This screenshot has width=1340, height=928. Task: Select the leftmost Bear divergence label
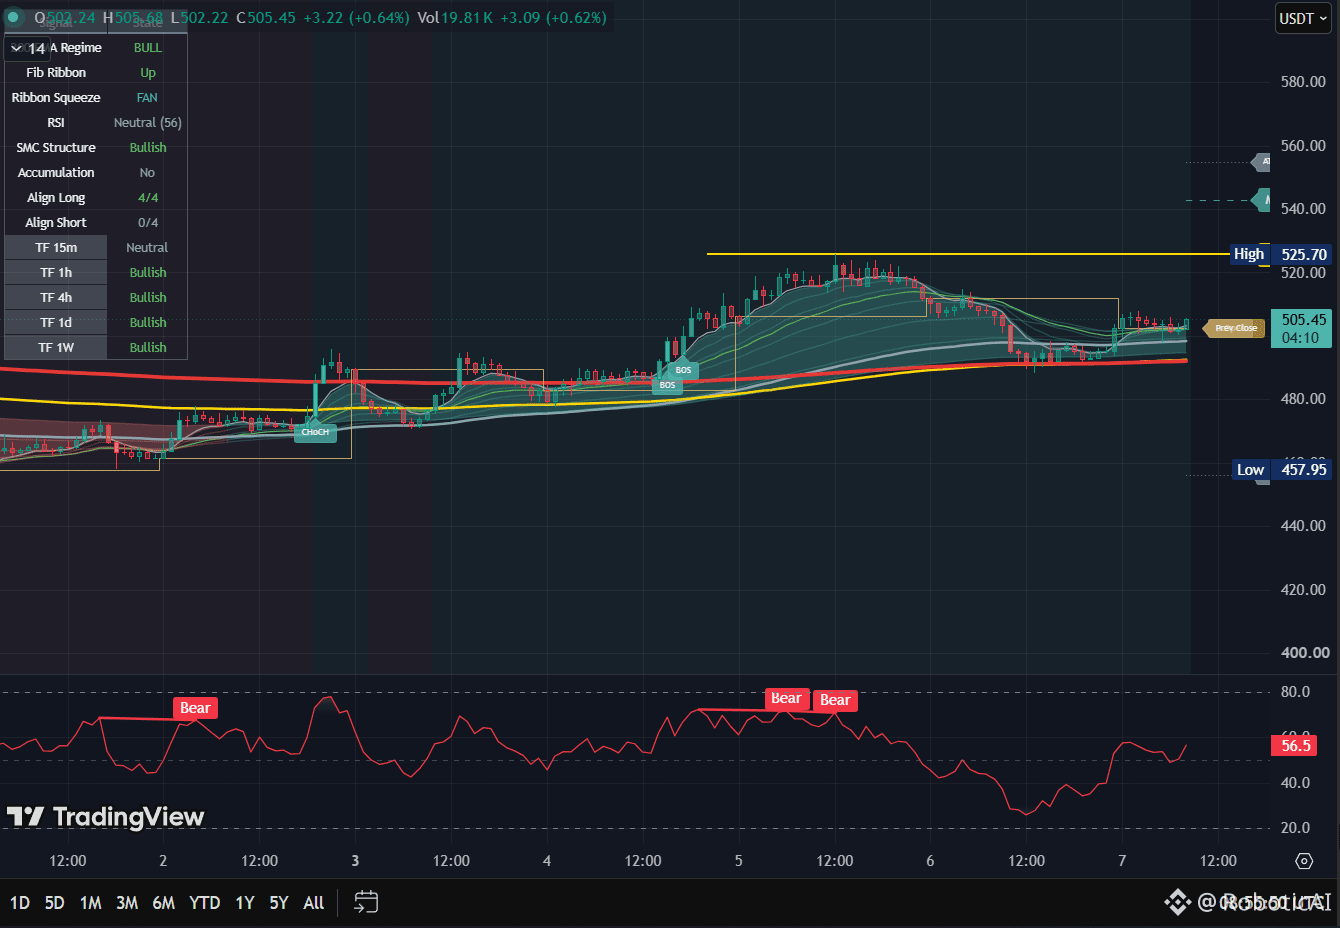pos(196,709)
